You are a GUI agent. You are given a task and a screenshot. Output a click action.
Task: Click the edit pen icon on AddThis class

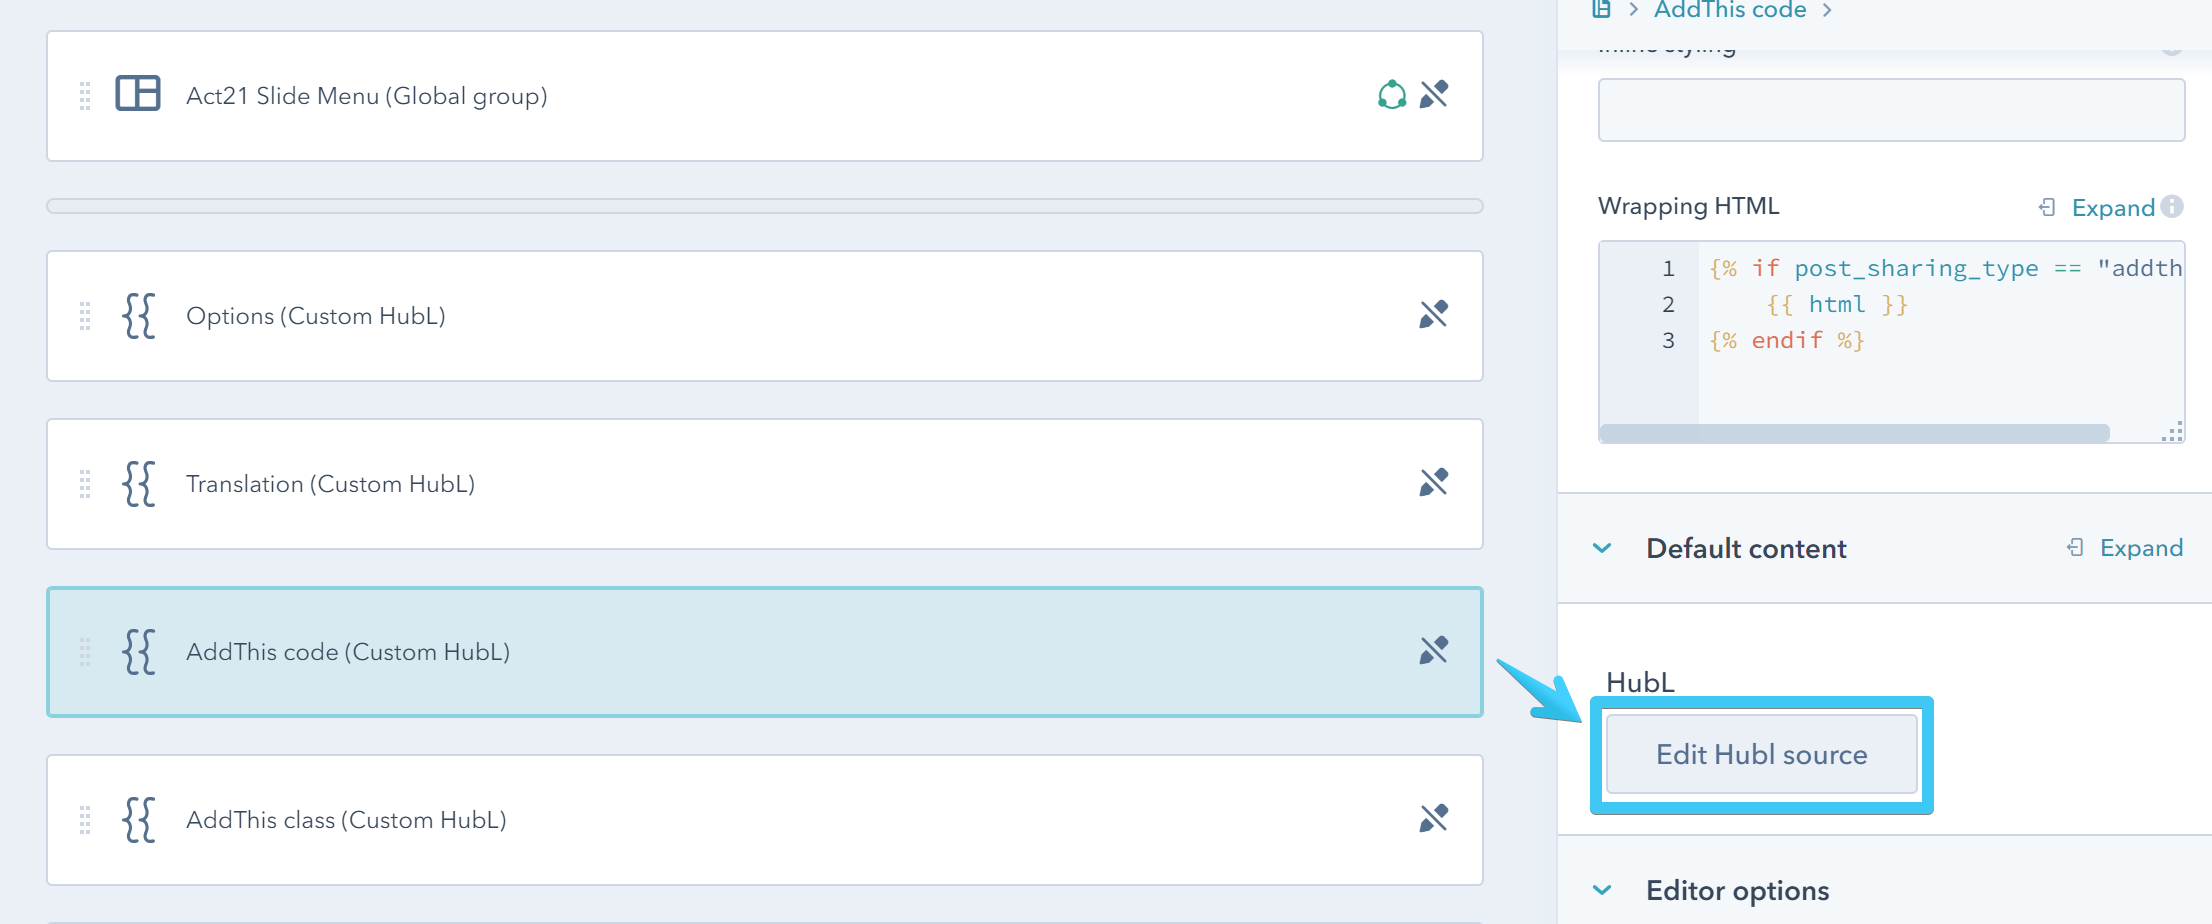point(1435,818)
